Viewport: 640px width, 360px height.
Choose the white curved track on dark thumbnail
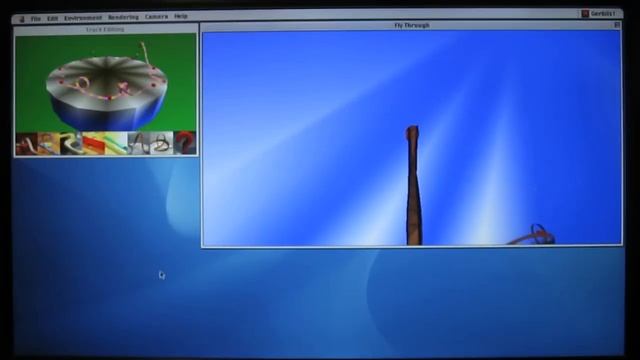click(x=71, y=144)
